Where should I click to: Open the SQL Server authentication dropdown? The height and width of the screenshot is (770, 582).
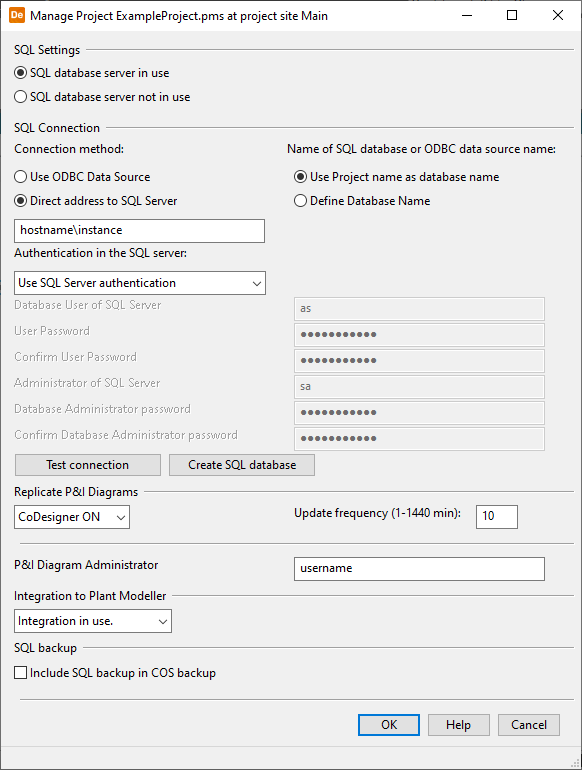tap(140, 283)
